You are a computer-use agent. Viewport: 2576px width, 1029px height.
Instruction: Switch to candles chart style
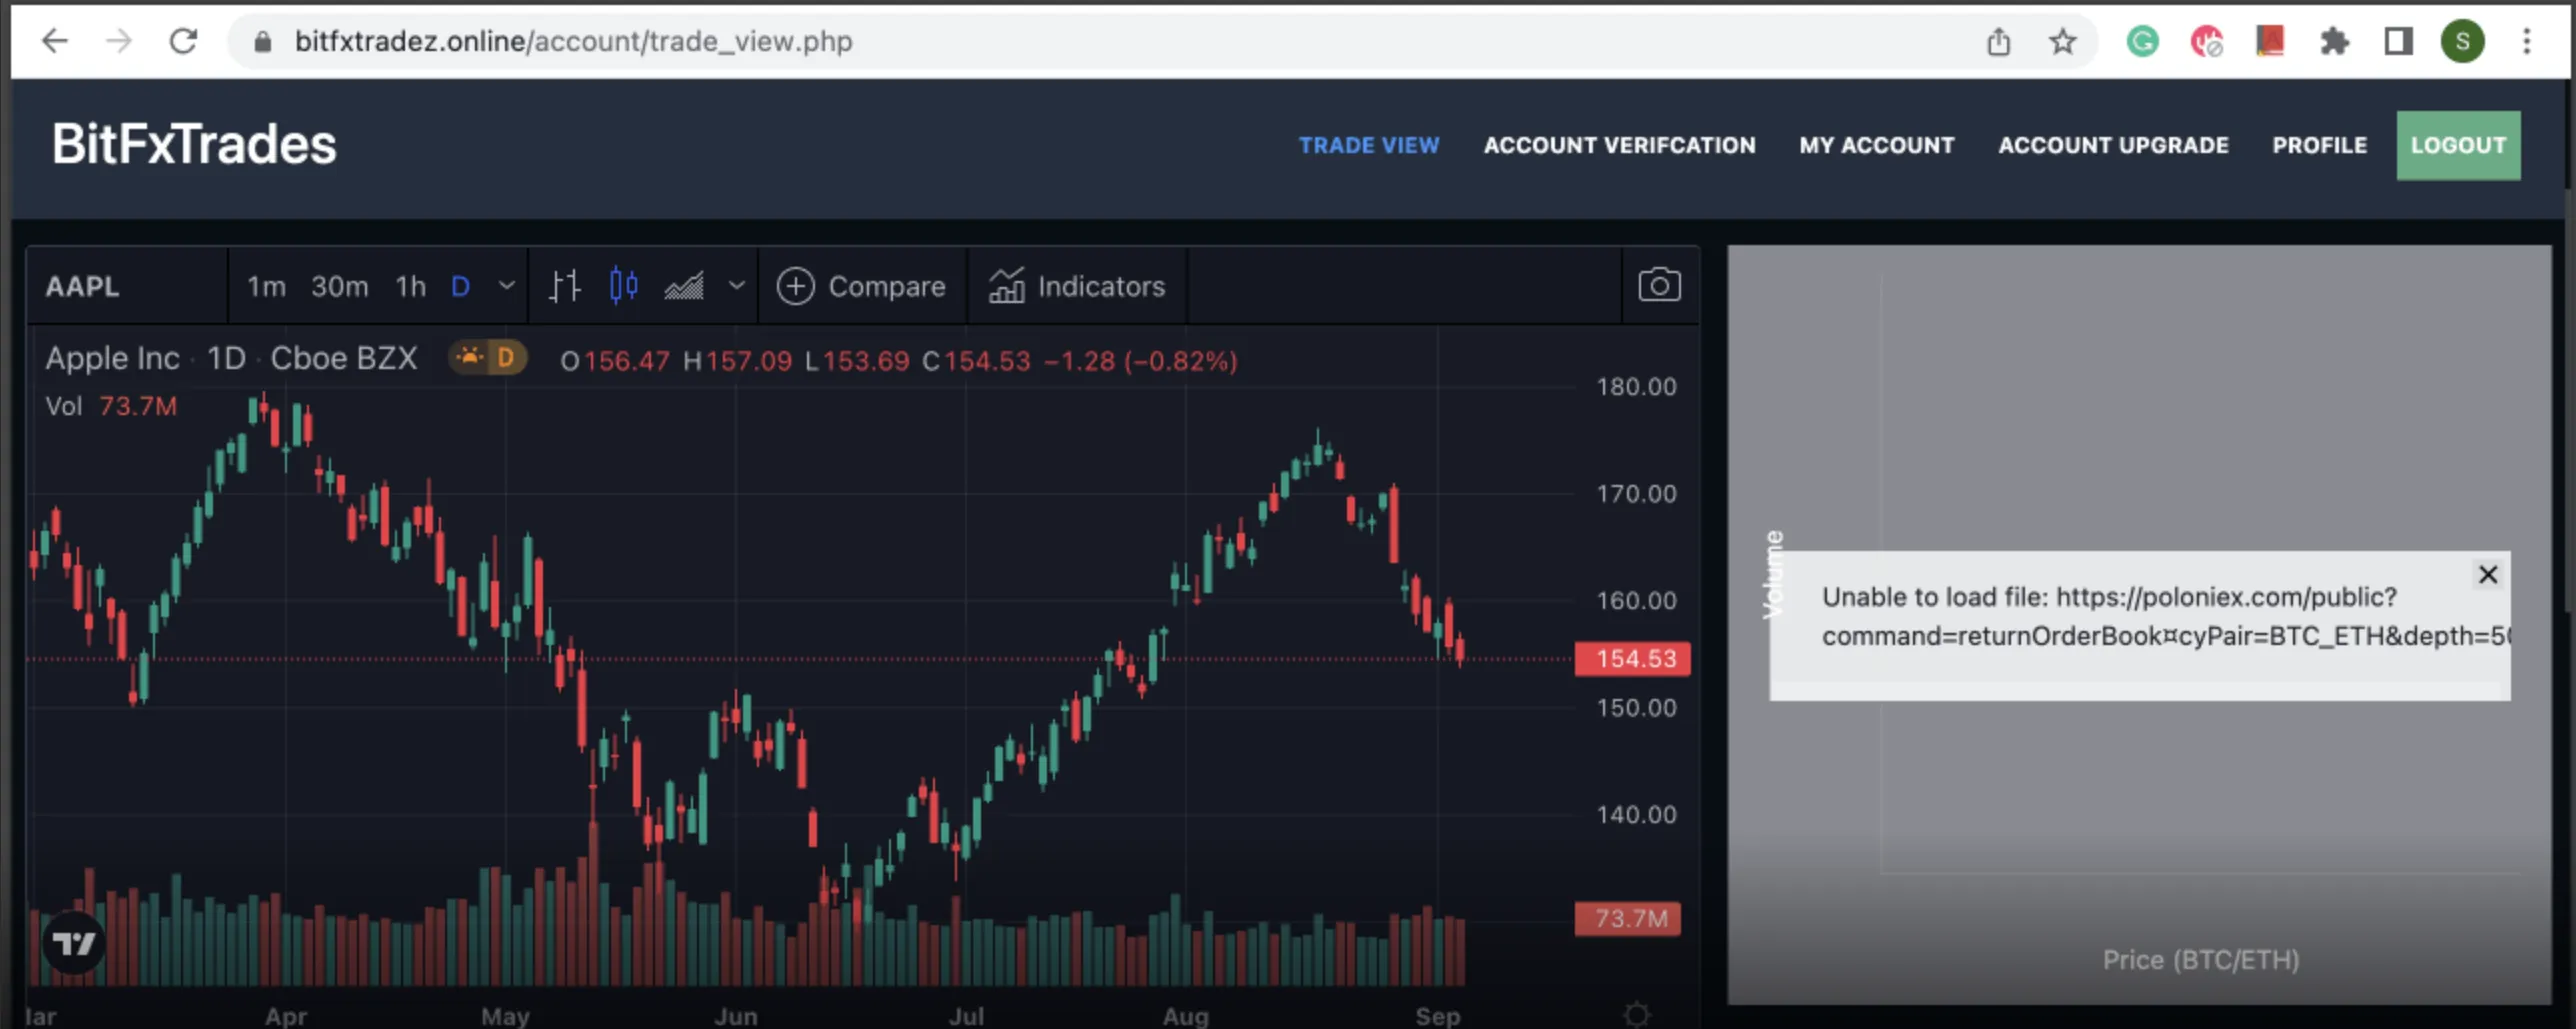coord(623,286)
